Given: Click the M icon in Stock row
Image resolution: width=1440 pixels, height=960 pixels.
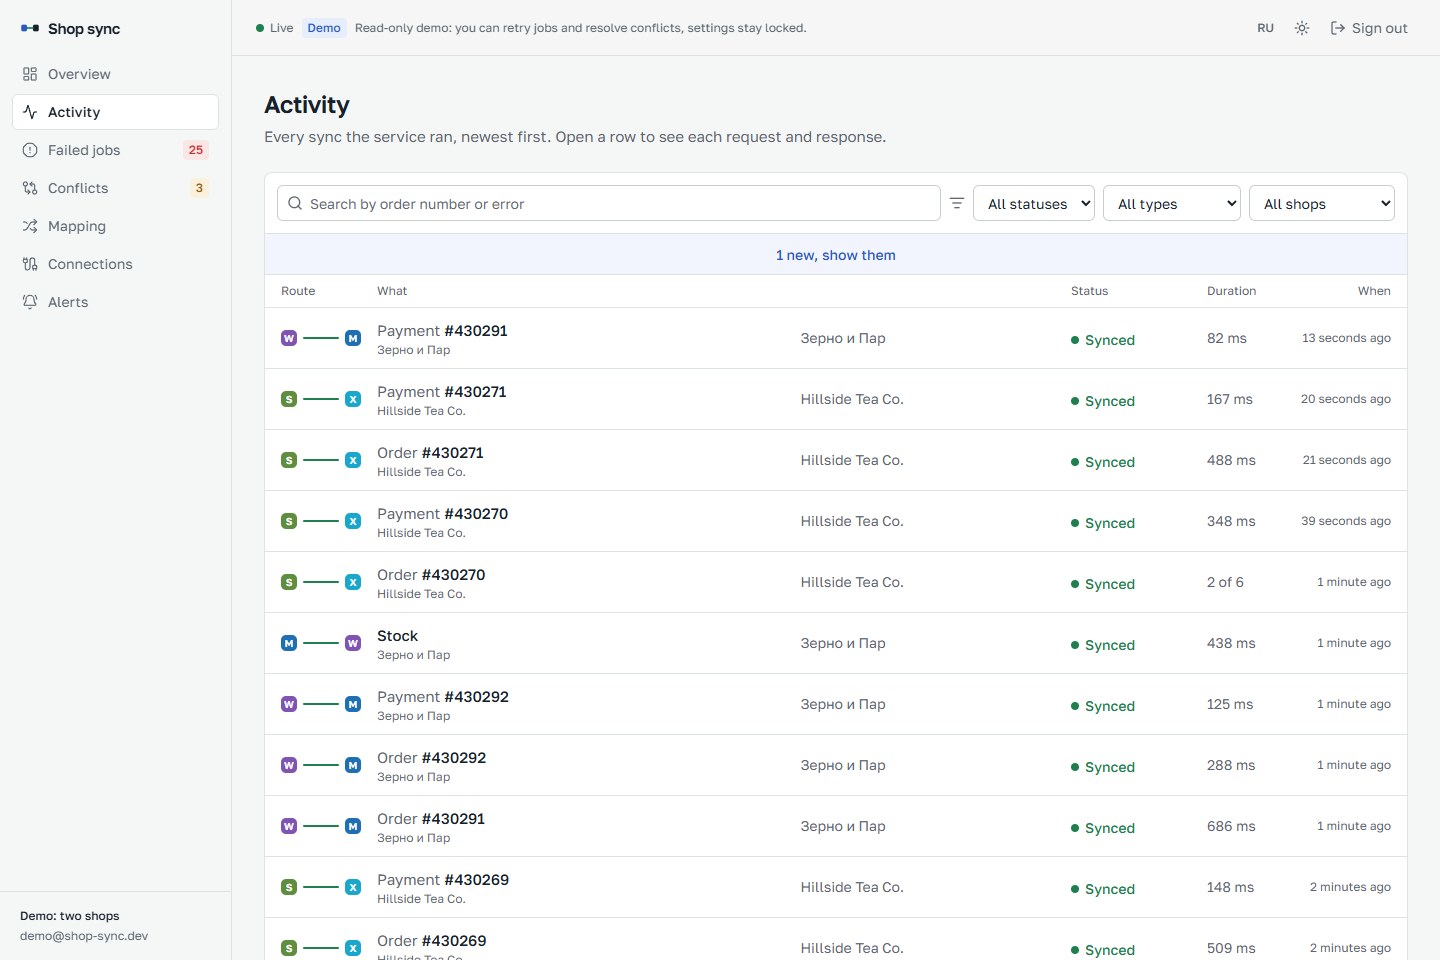Looking at the screenshot, I should tap(289, 643).
